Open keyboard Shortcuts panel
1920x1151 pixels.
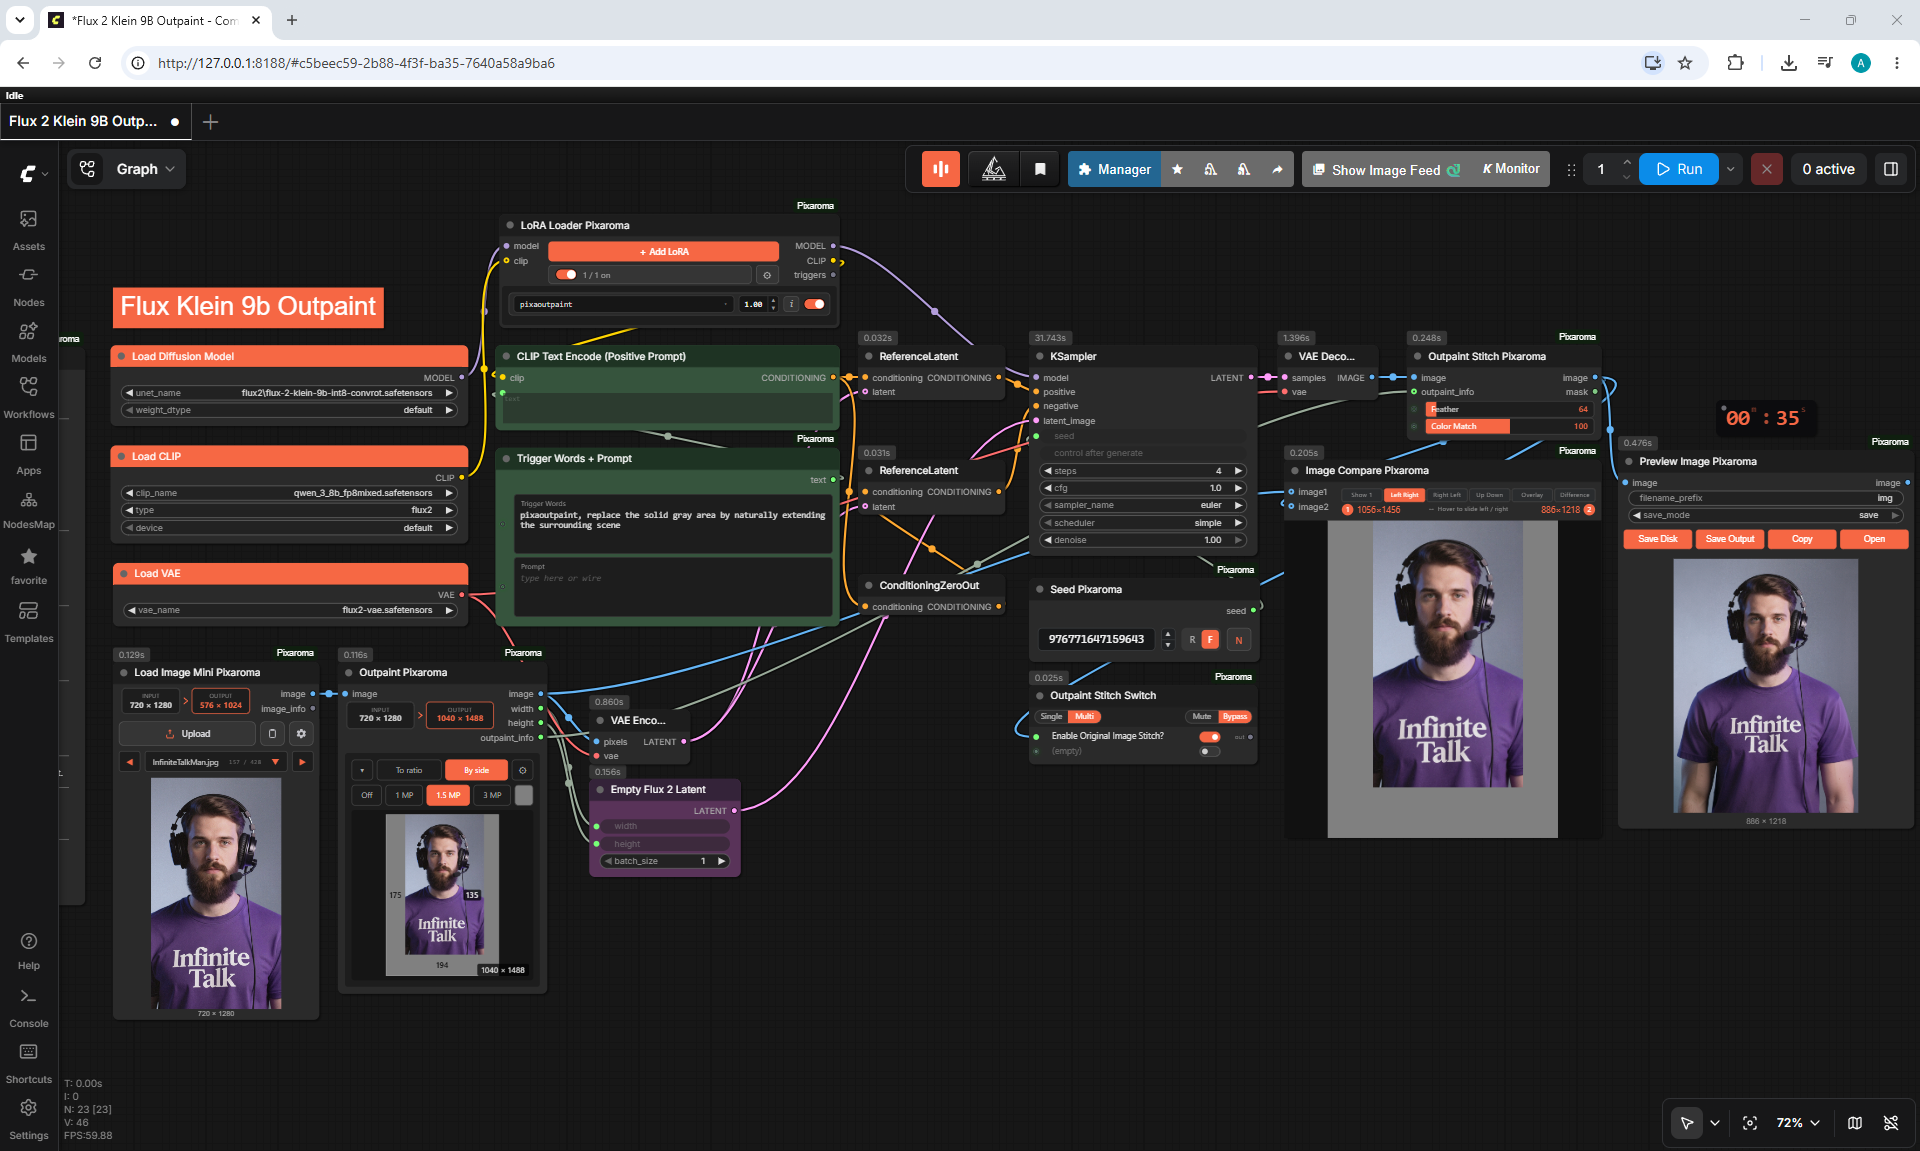pos(29,1063)
